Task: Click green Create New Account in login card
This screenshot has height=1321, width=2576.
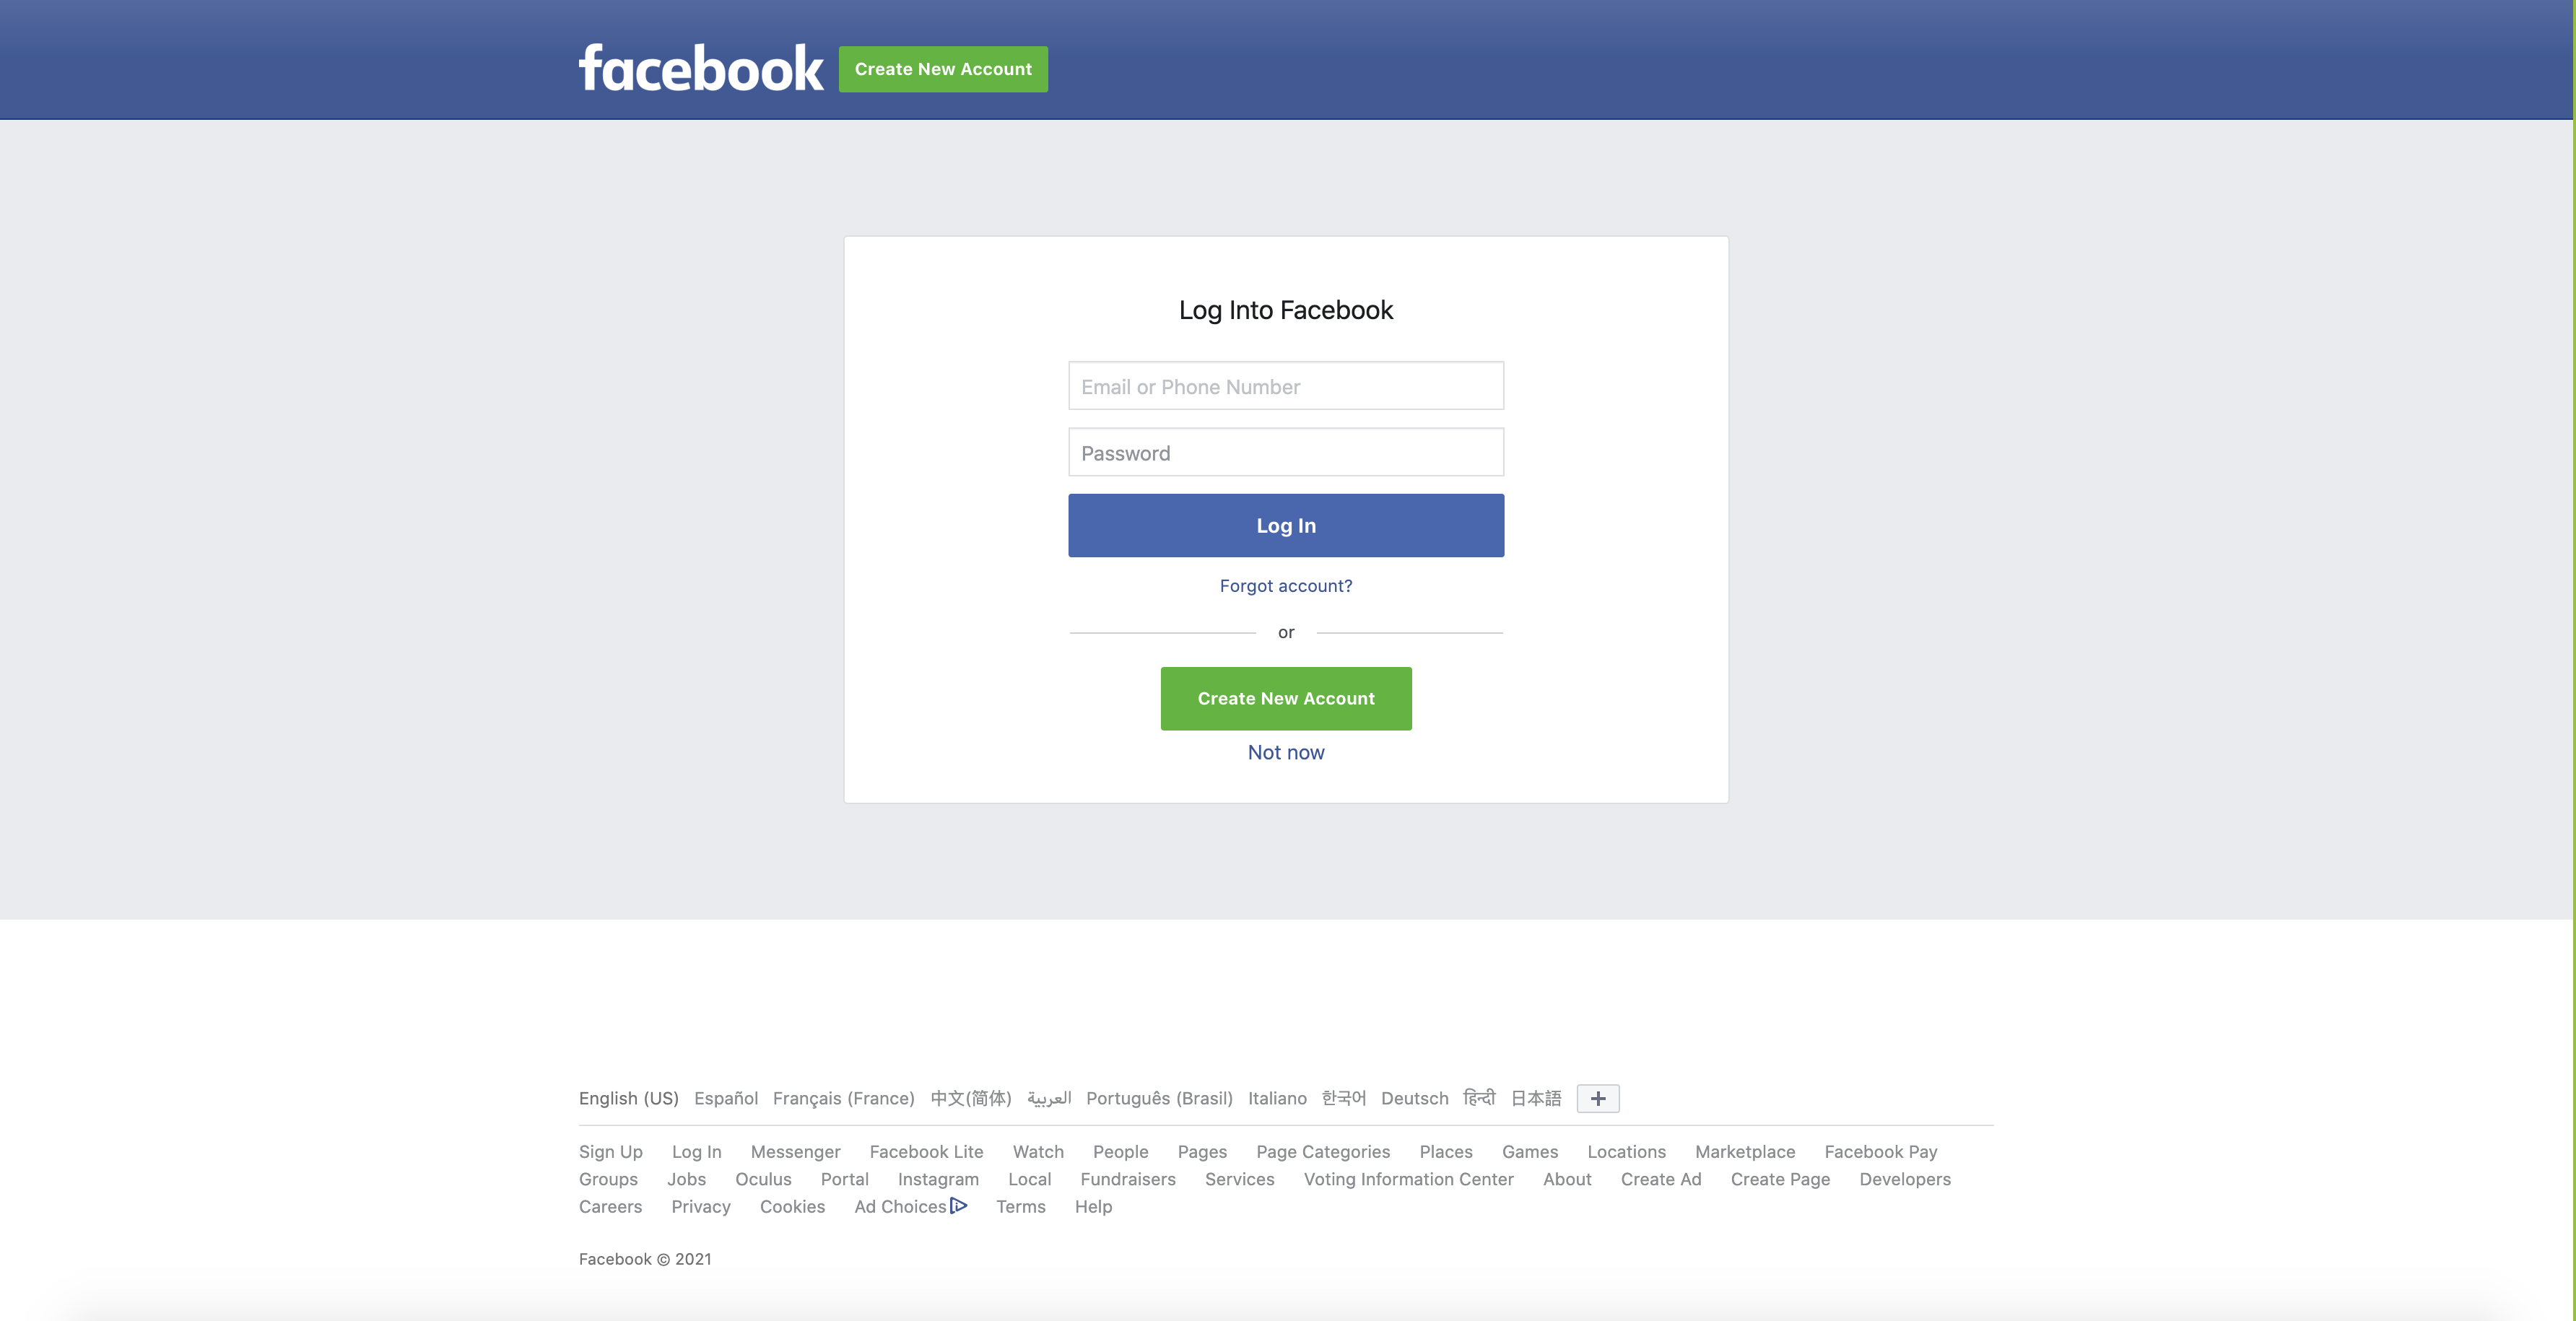Action: coord(1286,698)
